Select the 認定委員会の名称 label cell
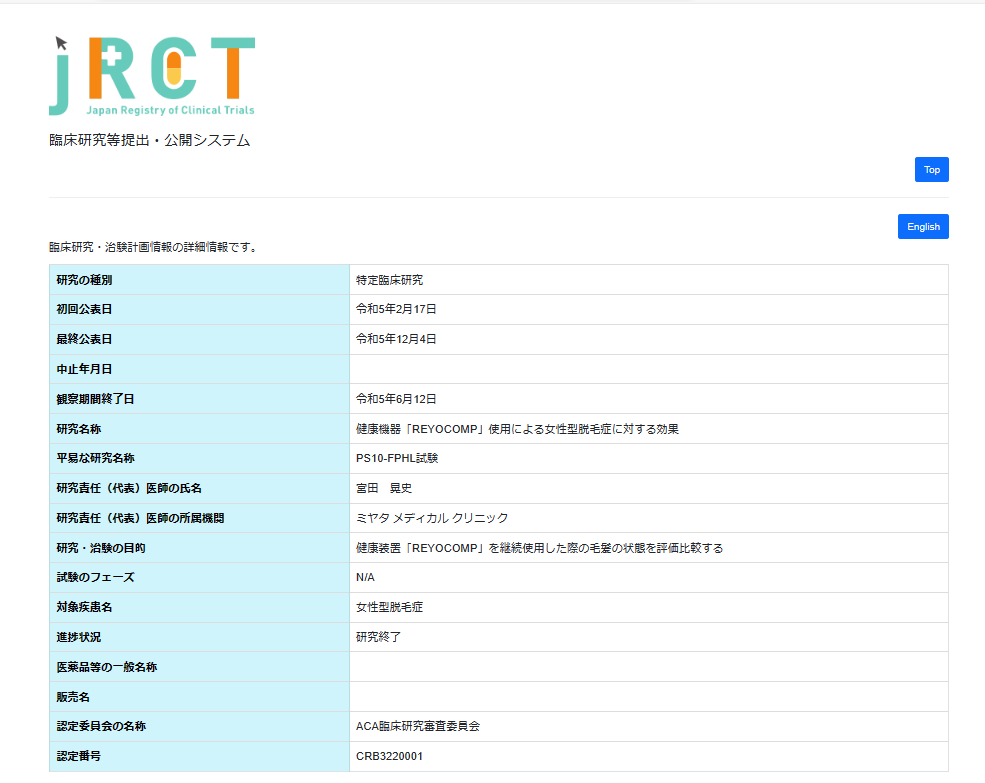 [x=199, y=726]
